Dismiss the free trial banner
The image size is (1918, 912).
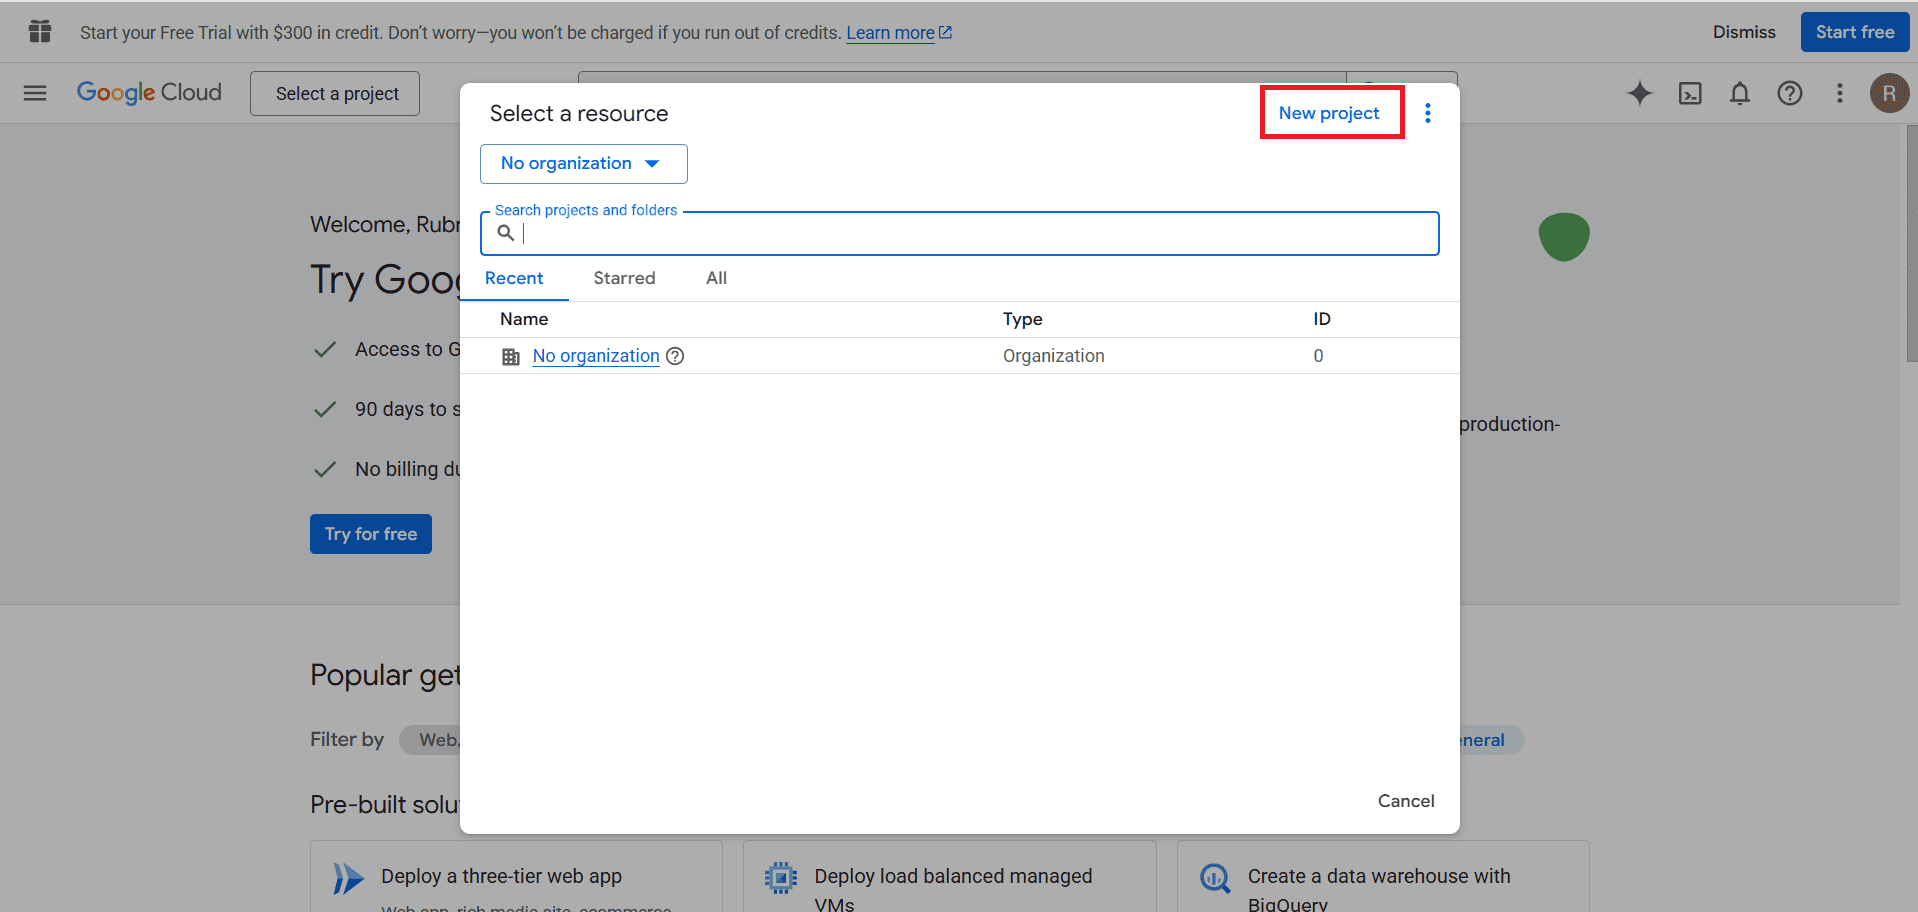coord(1744,32)
